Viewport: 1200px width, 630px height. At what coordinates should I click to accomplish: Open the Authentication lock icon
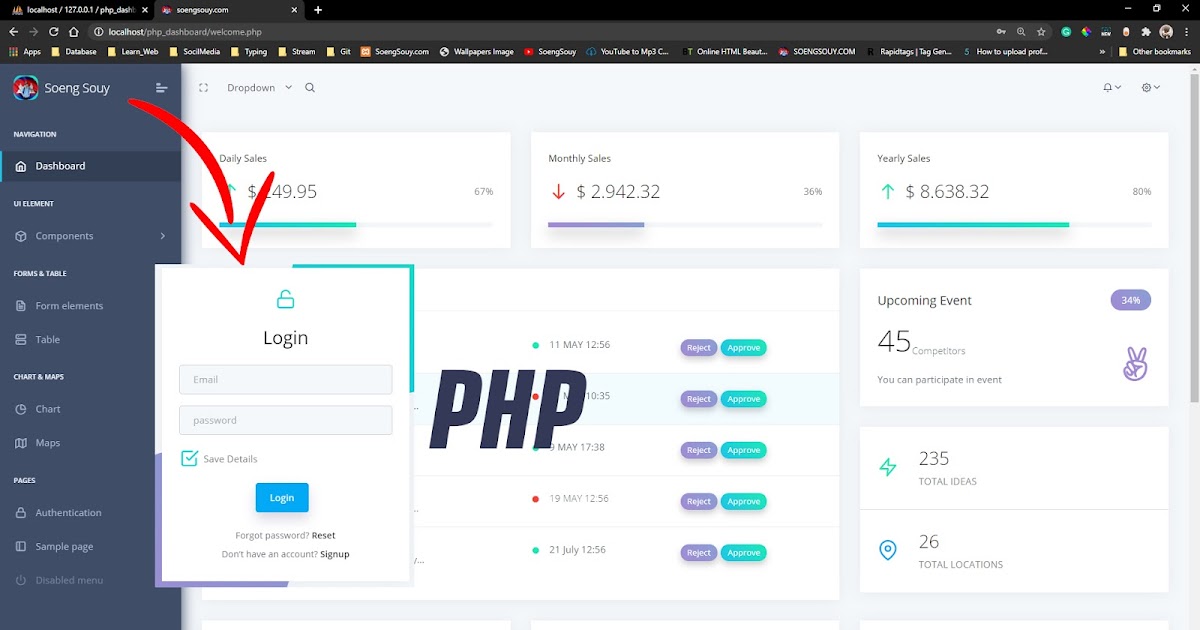coord(23,512)
